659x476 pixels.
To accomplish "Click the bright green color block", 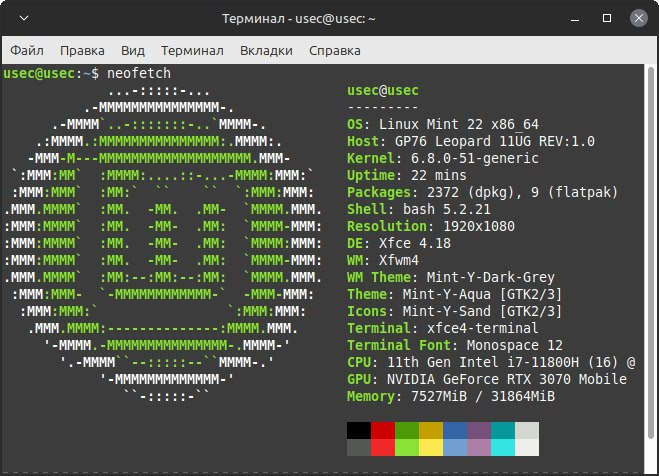I will (x=407, y=447).
